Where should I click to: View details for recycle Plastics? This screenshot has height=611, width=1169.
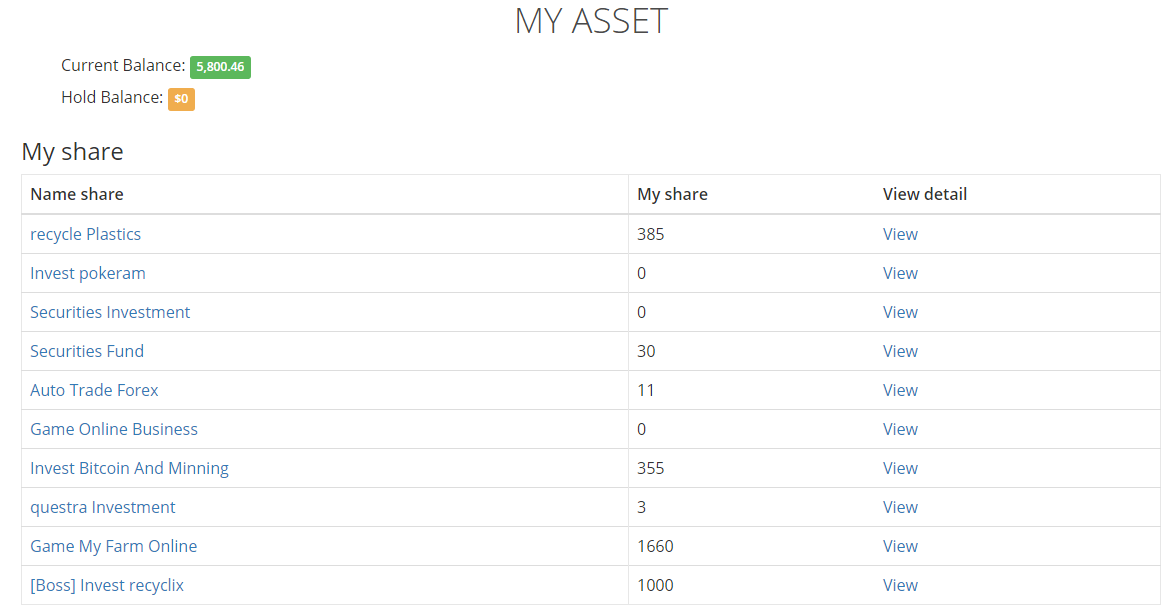pyautogui.click(x=900, y=234)
